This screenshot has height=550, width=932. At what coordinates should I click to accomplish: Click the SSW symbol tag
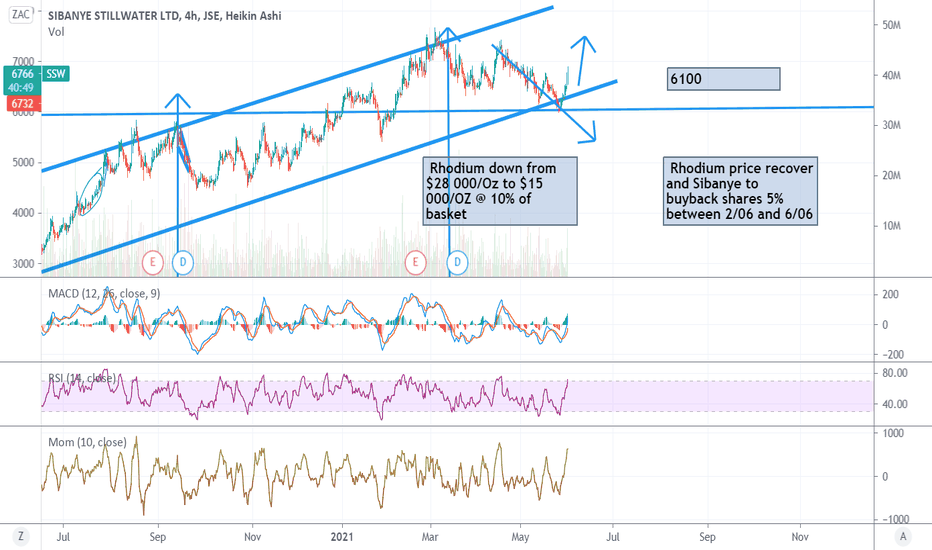pyautogui.click(x=56, y=74)
